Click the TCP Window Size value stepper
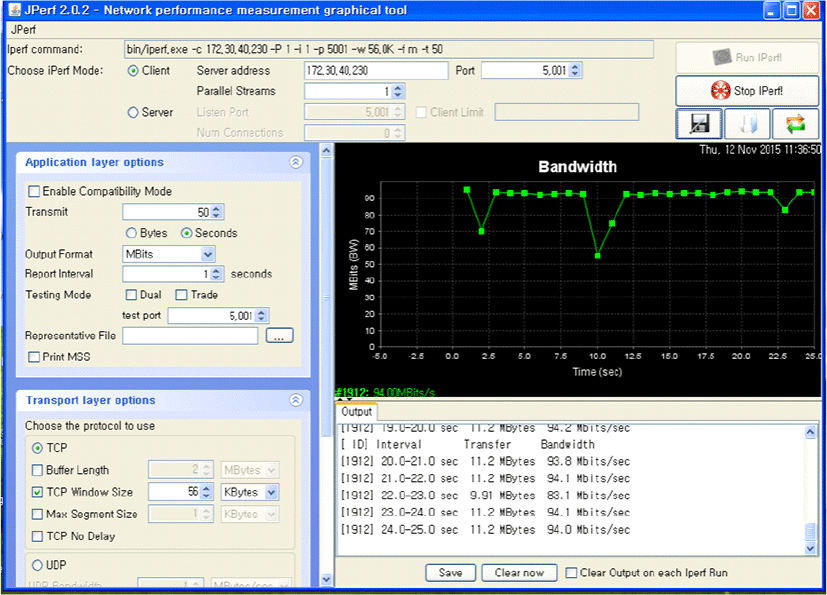827x595 pixels. pyautogui.click(x=206, y=492)
